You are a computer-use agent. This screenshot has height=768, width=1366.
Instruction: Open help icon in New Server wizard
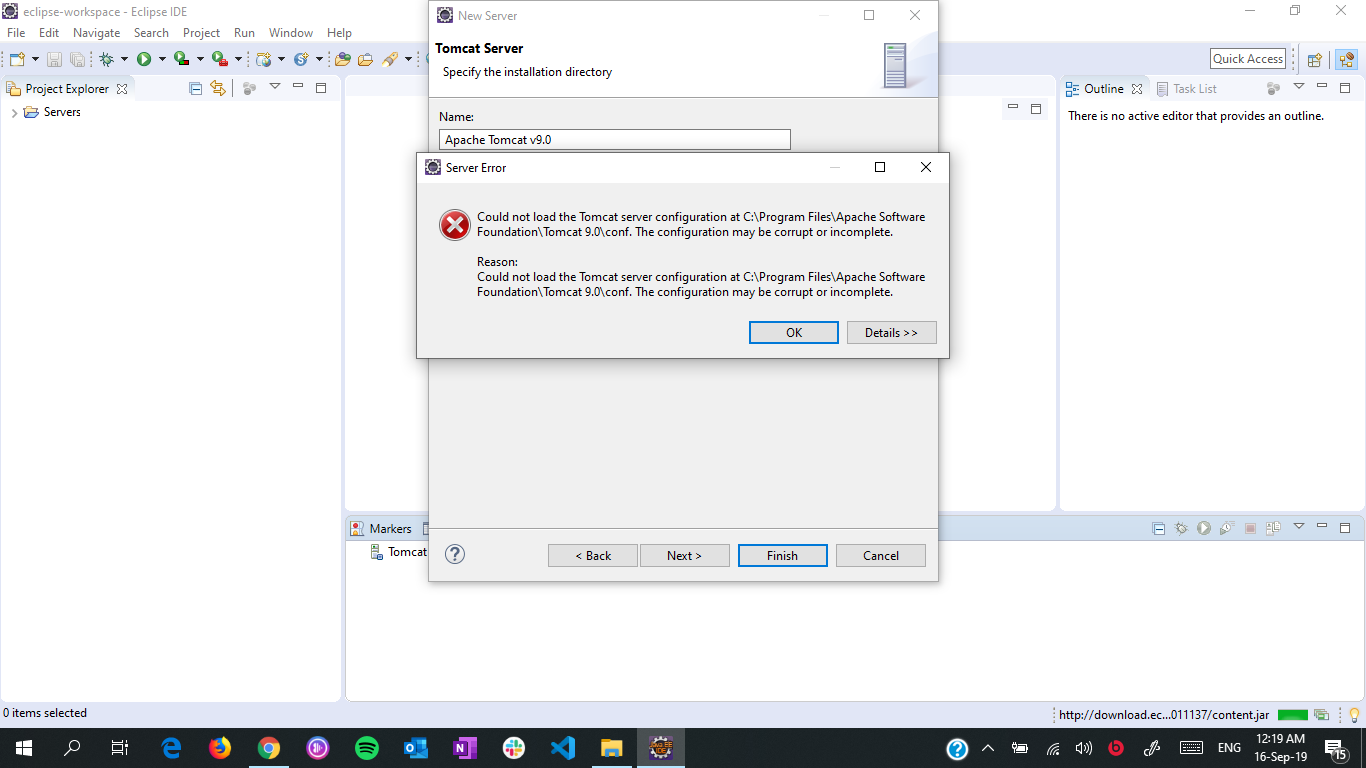(x=455, y=554)
